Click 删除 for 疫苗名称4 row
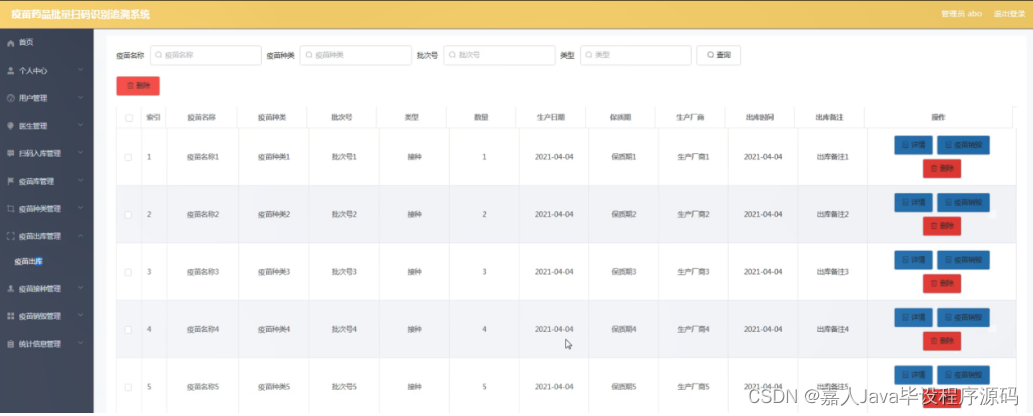Viewport: 1033px width, 416px height. [941, 341]
